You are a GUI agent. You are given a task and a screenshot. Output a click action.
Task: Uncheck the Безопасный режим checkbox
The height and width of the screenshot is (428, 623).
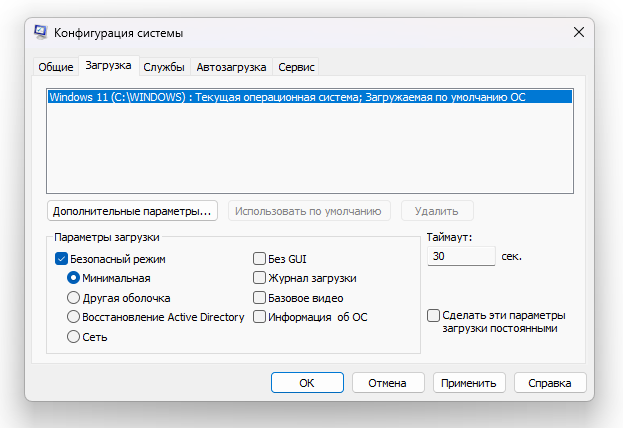click(61, 258)
